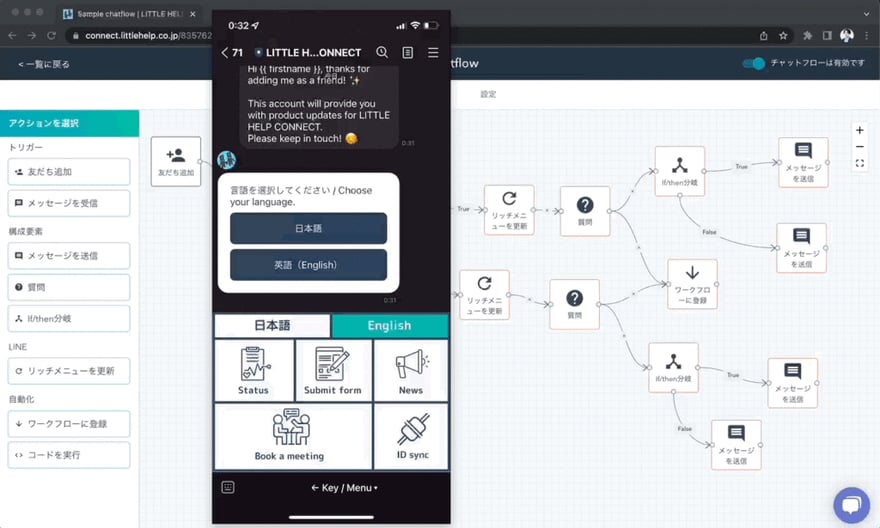Toggle the chatflow enabled switch
Viewport: 880px width, 528px height.
pos(754,64)
